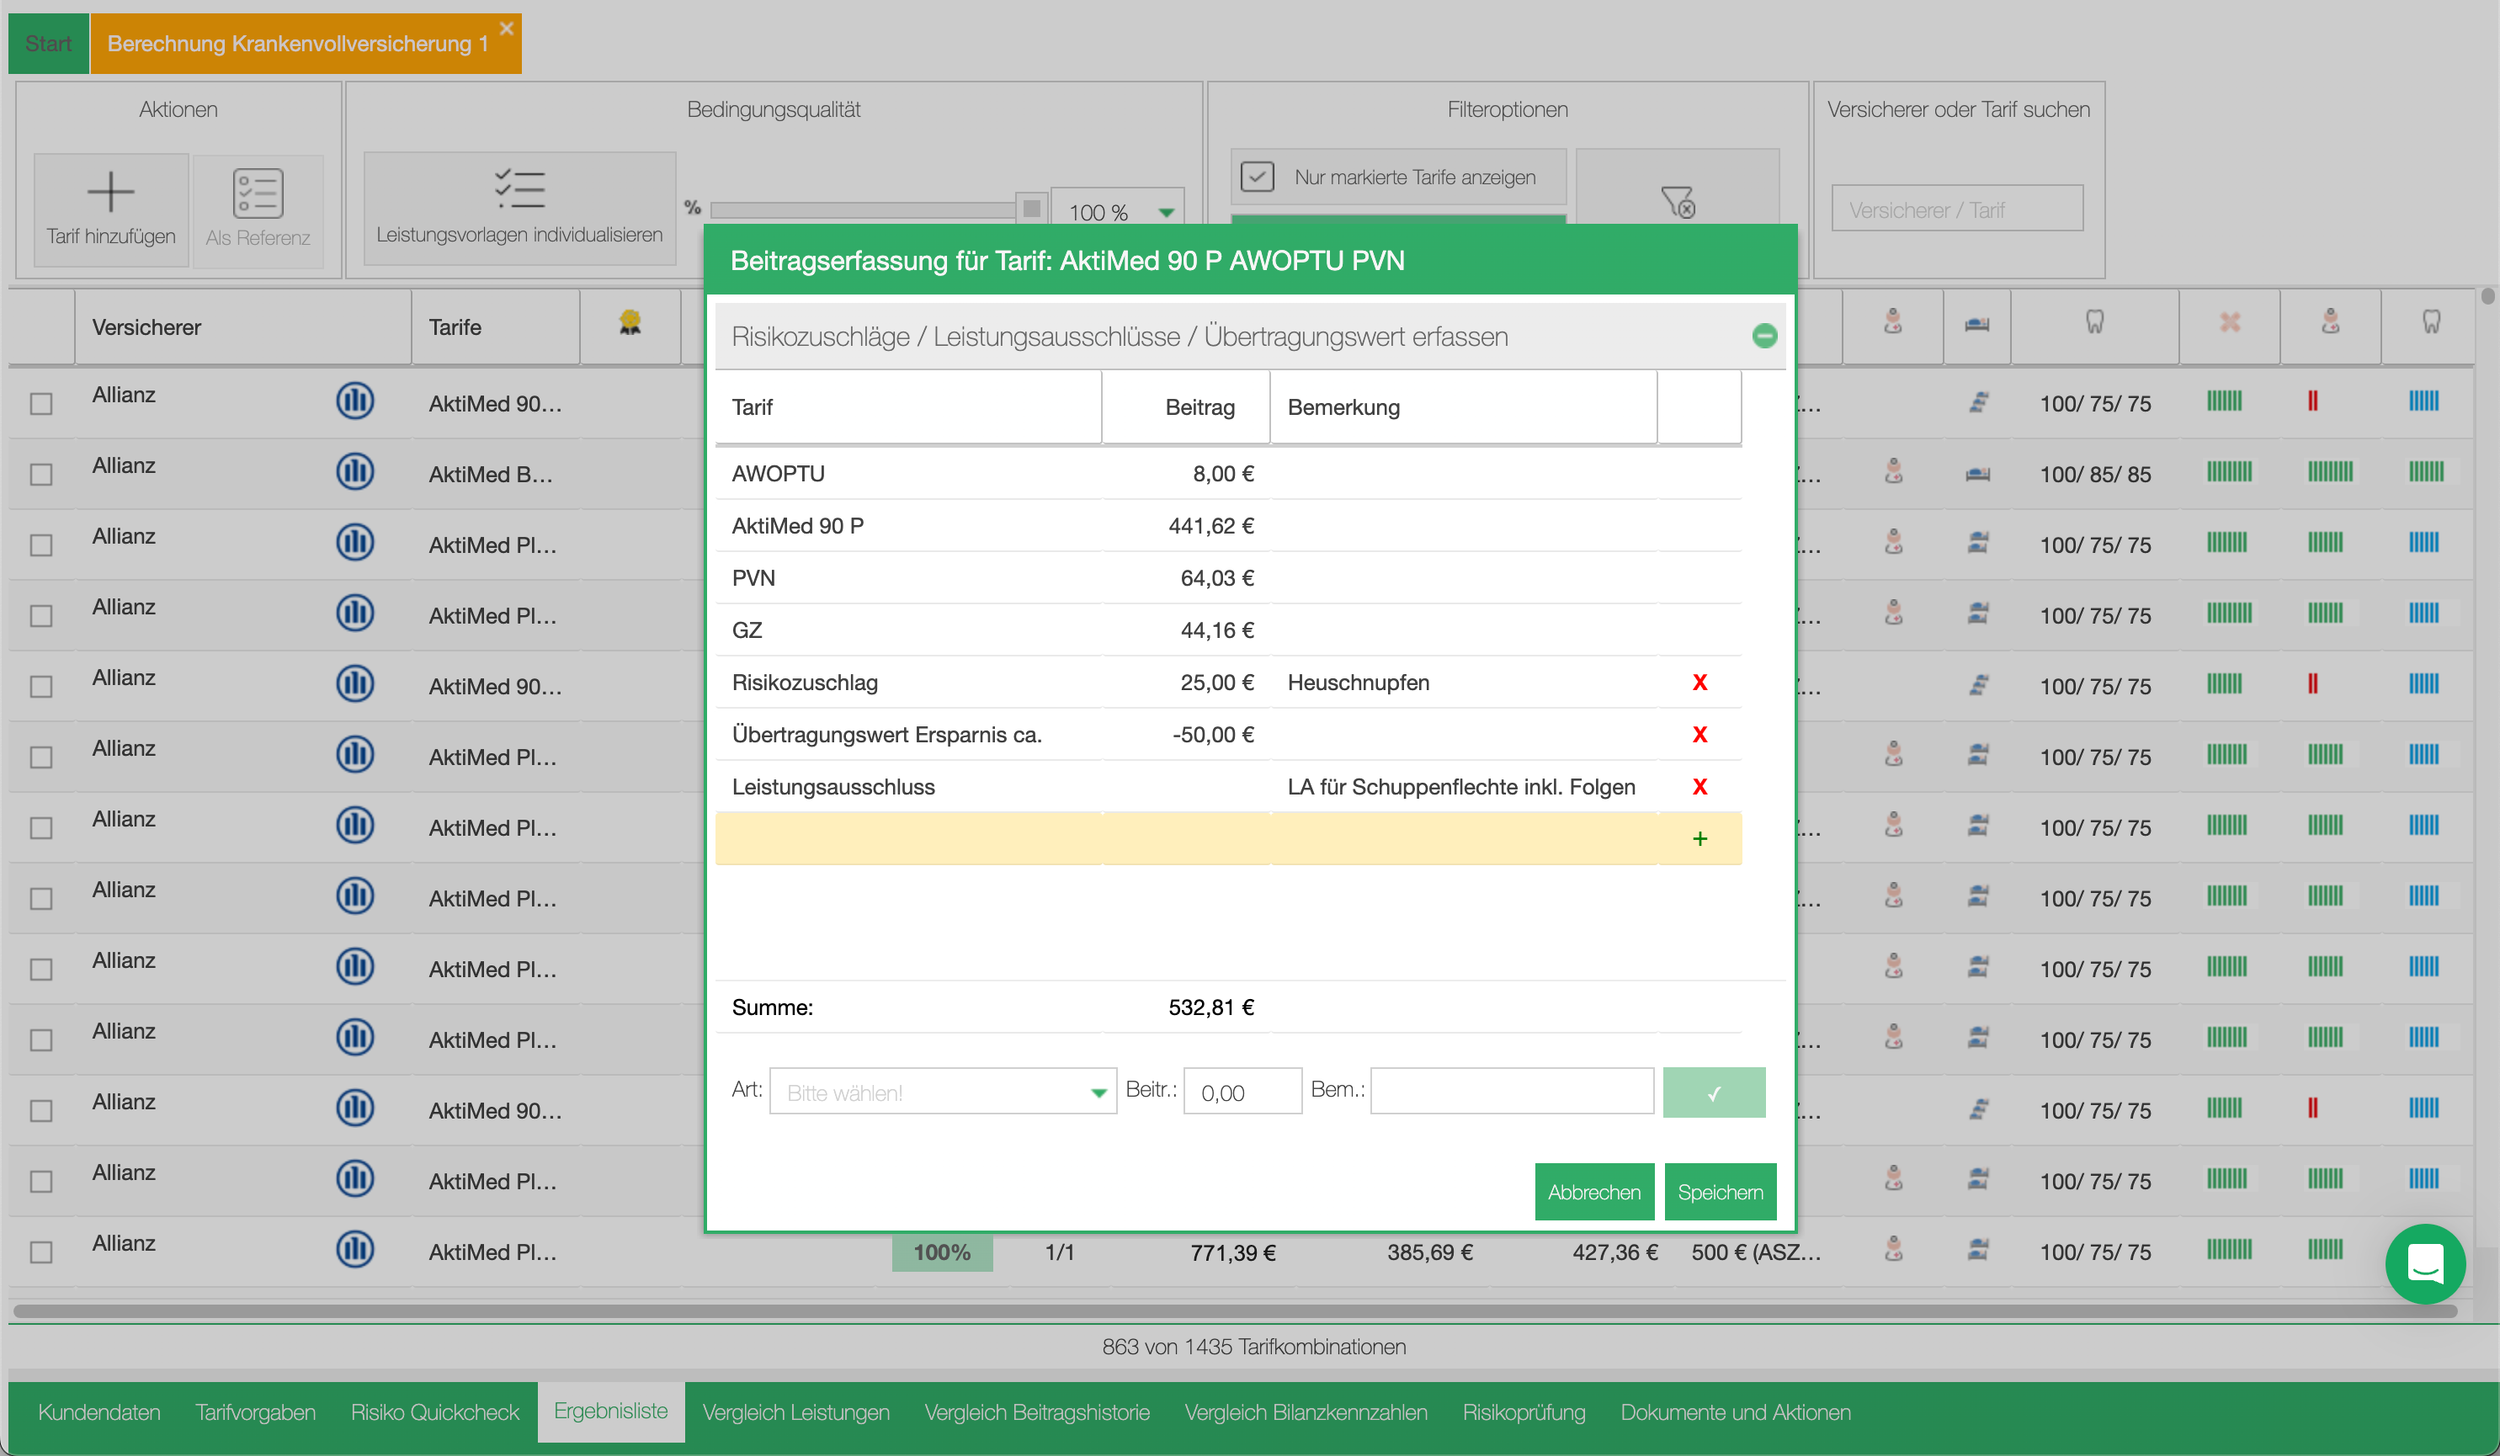The height and width of the screenshot is (1456, 2500).
Task: Remove the Leistungsausschluss entry with red X
Action: click(x=1699, y=787)
